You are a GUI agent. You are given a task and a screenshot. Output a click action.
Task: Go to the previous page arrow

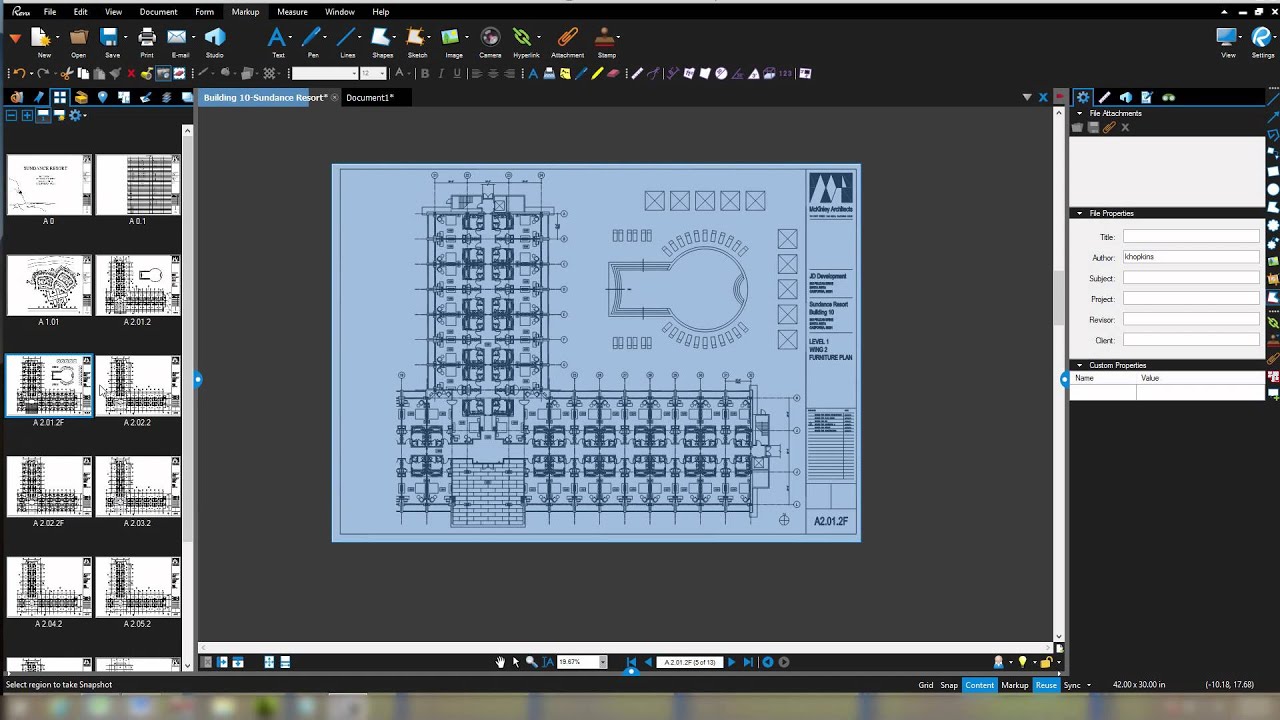click(x=648, y=662)
